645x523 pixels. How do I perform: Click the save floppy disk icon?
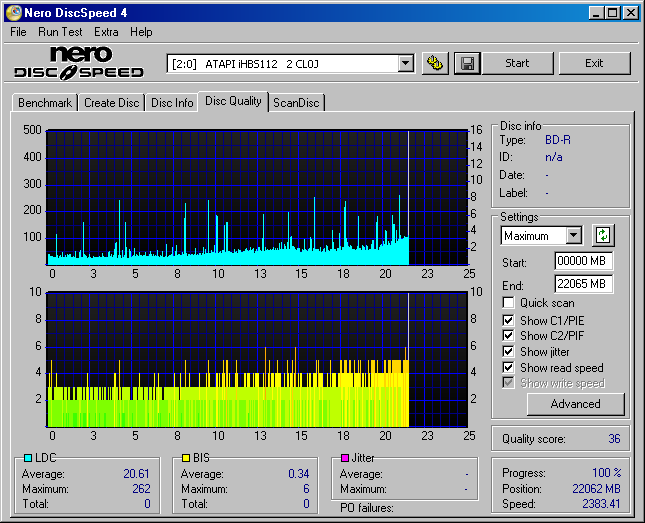coord(467,63)
